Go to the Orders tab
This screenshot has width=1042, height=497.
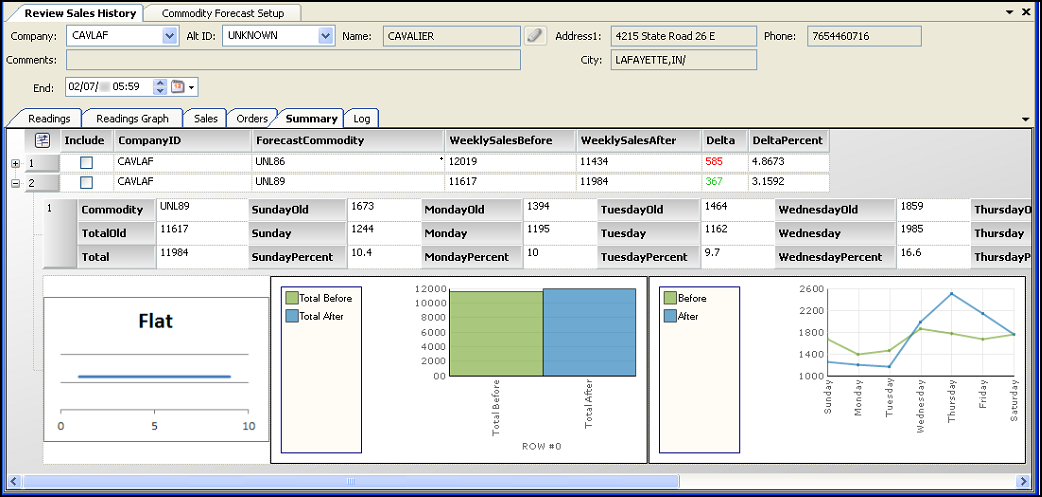point(251,118)
